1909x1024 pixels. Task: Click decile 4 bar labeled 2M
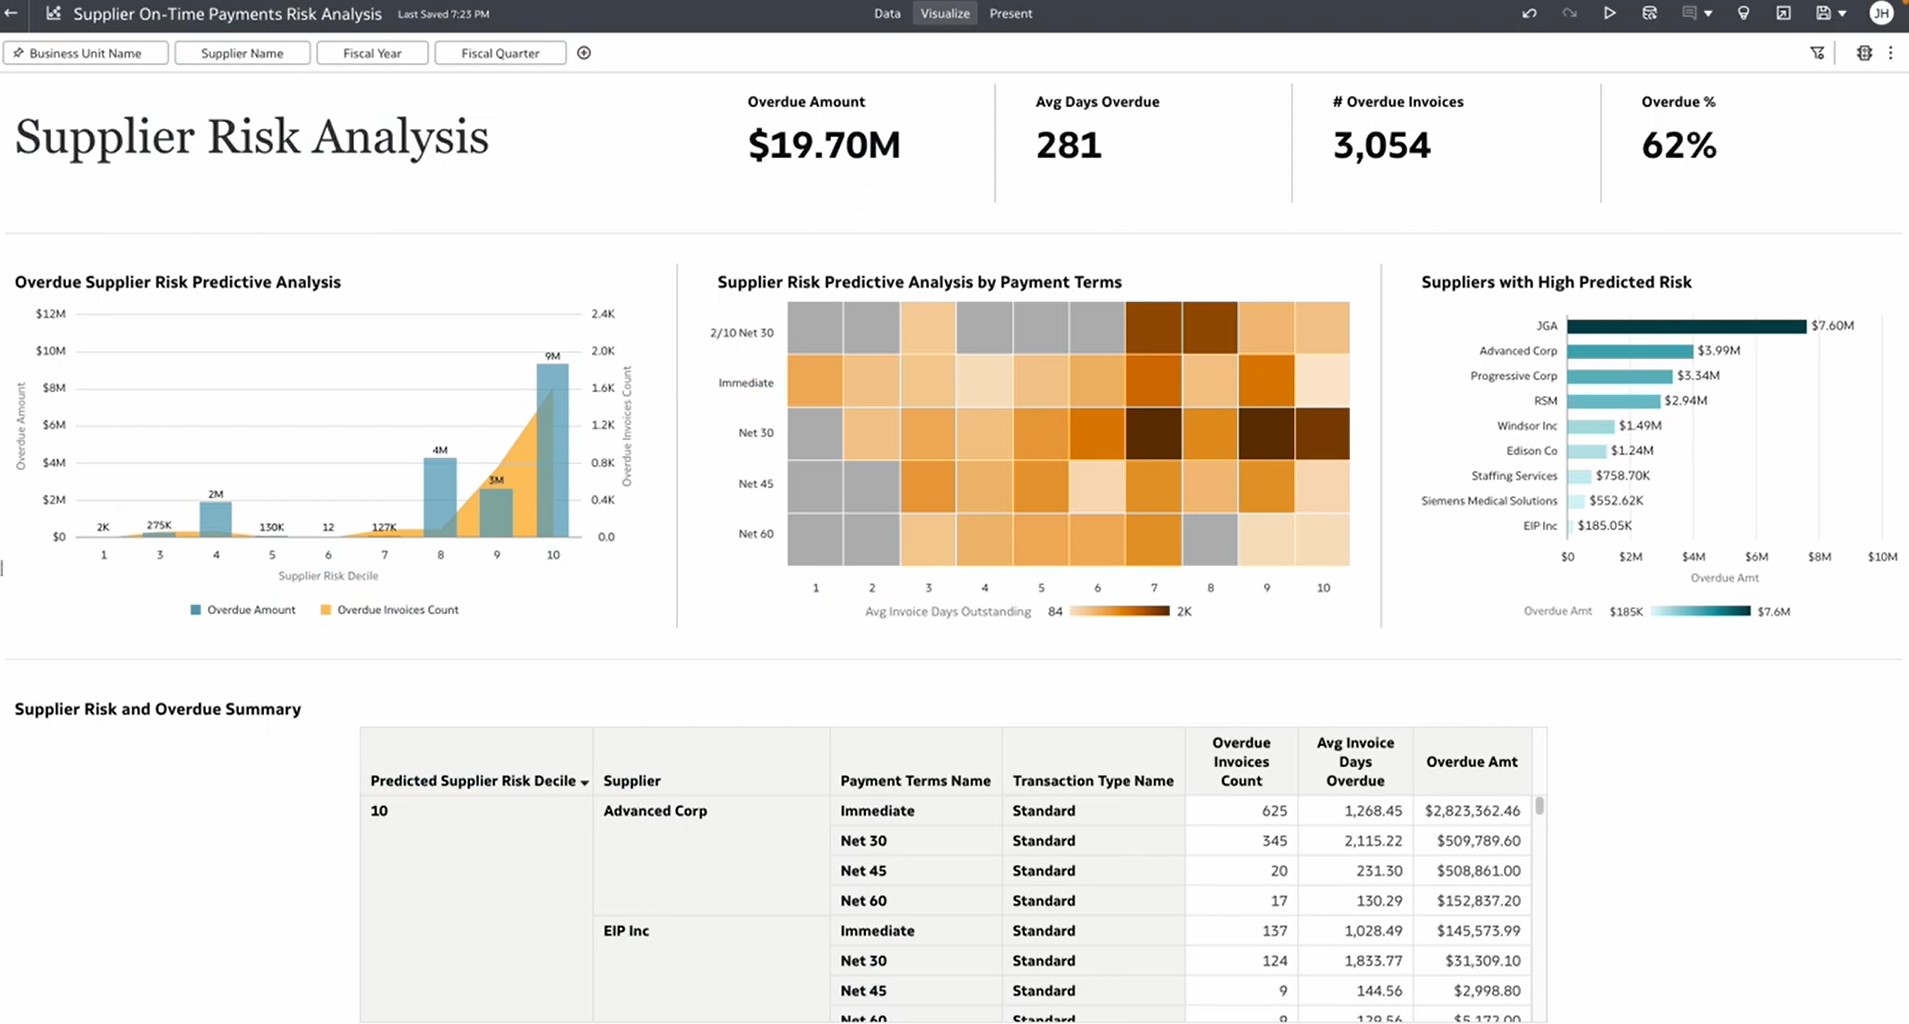tap(216, 519)
